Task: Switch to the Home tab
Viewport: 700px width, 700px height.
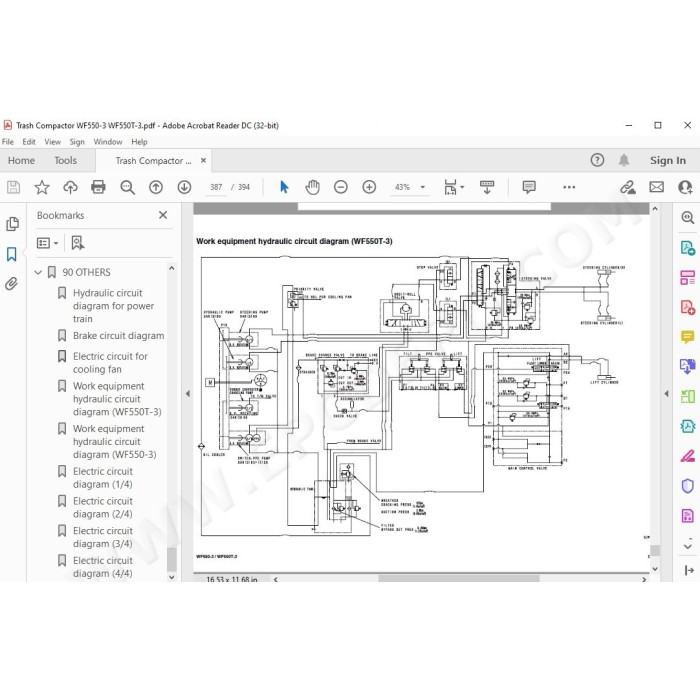Action: click(21, 160)
